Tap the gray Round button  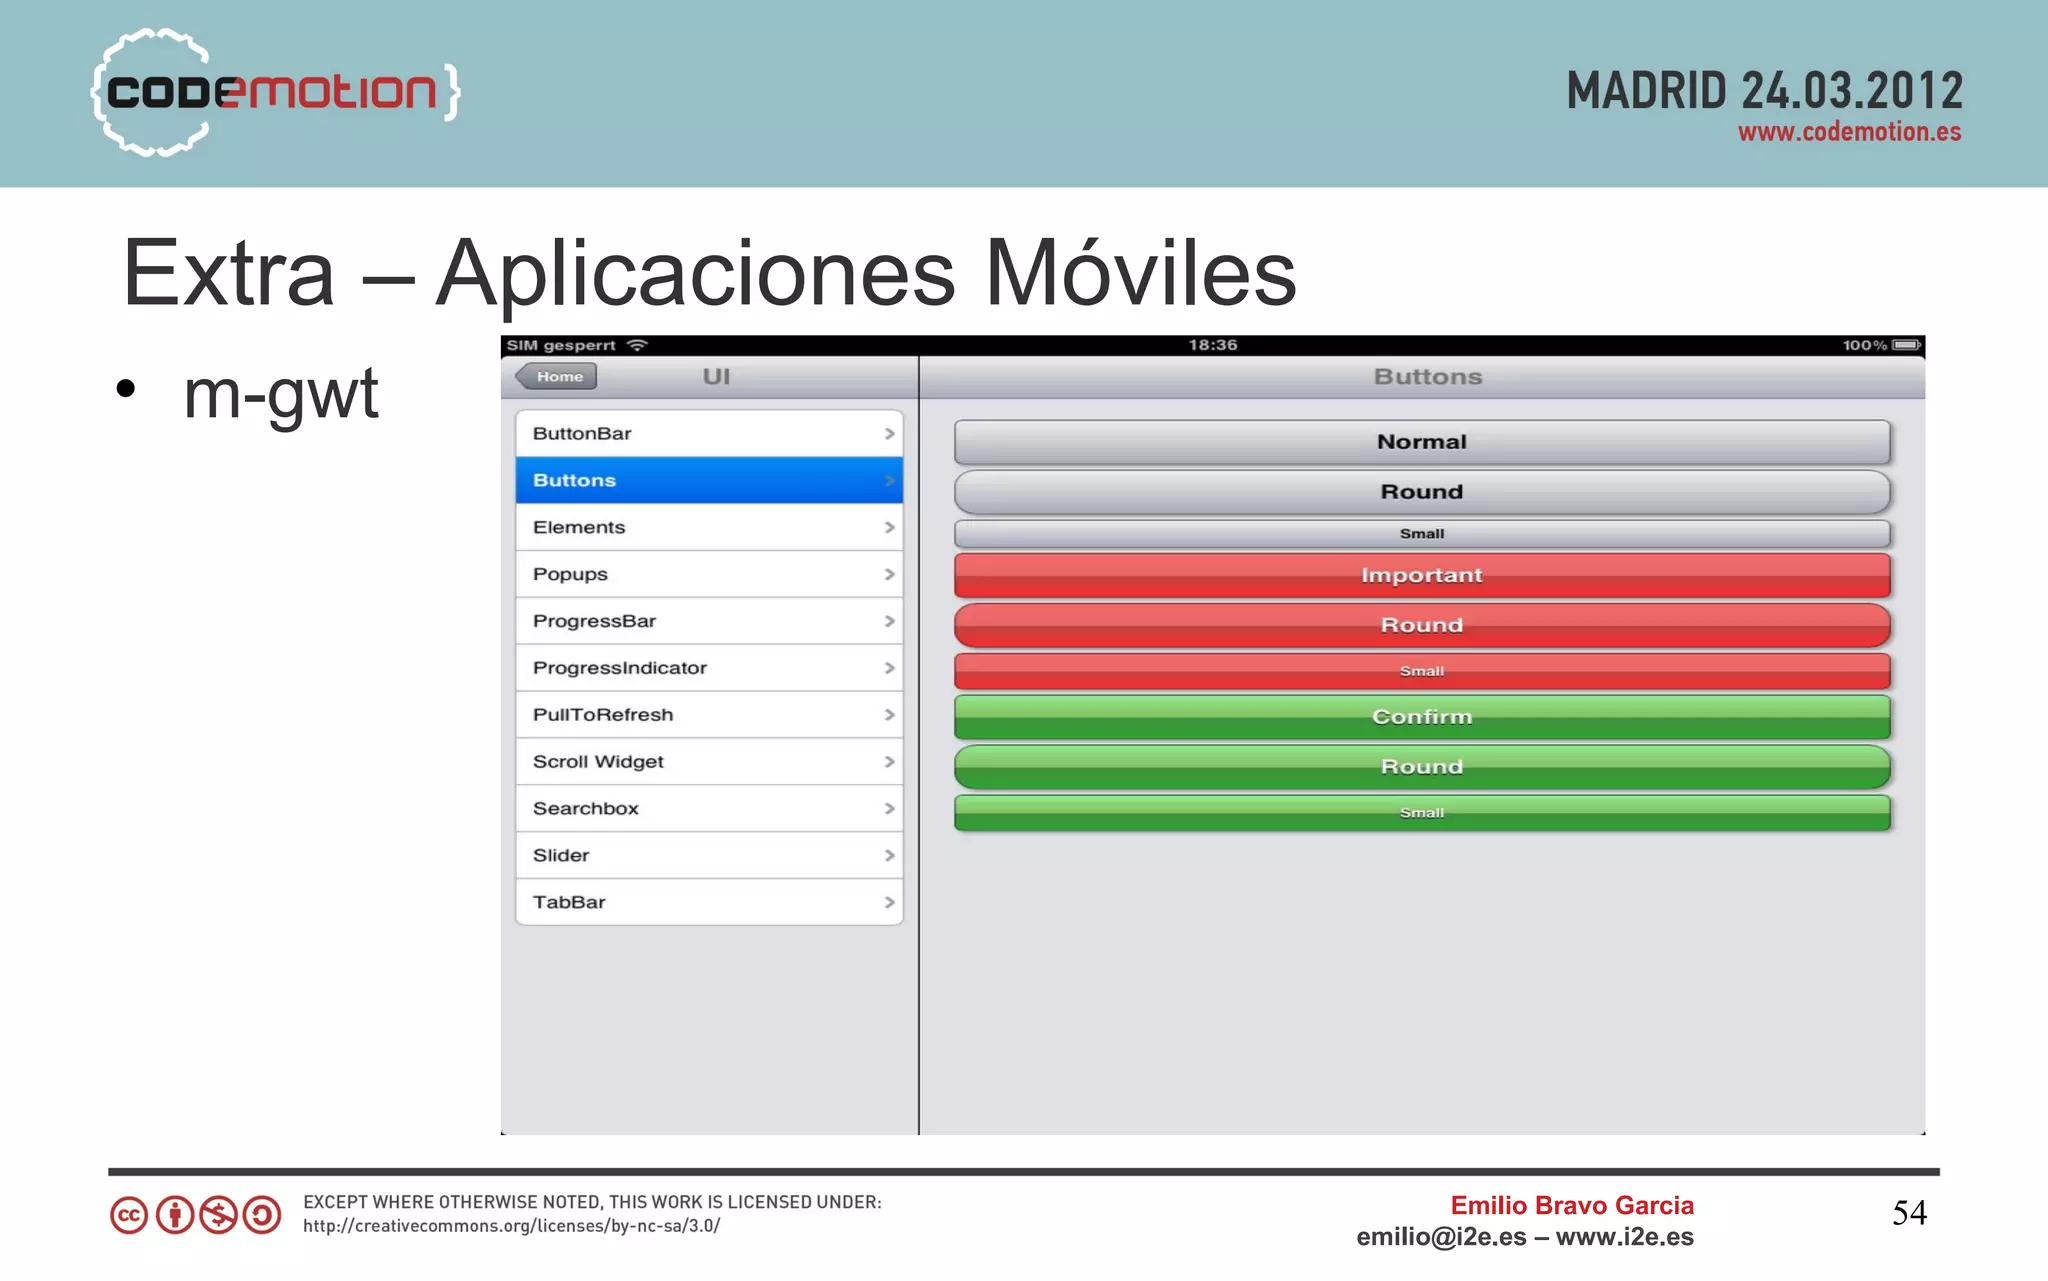pyautogui.click(x=1422, y=492)
